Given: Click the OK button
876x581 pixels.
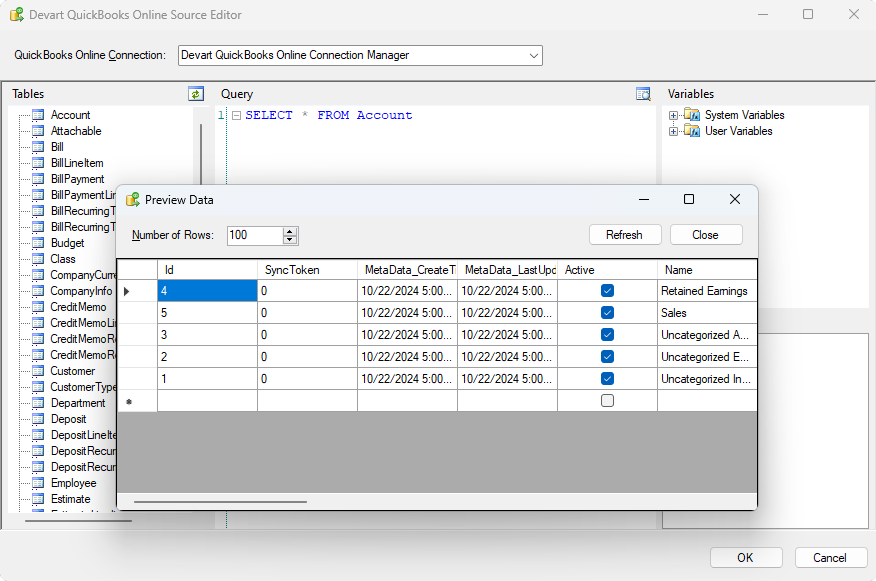Looking at the screenshot, I should coord(745,558).
